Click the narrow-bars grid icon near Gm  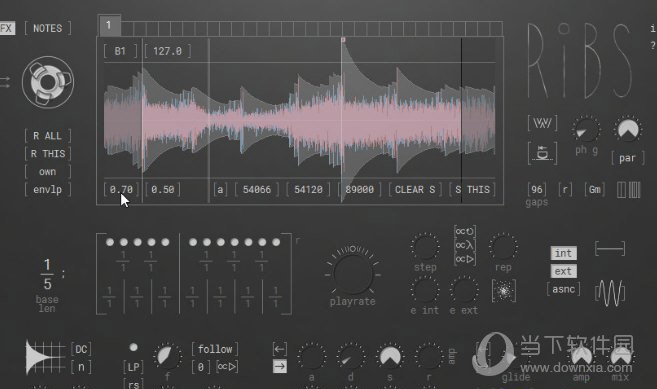pyautogui.click(x=634, y=190)
